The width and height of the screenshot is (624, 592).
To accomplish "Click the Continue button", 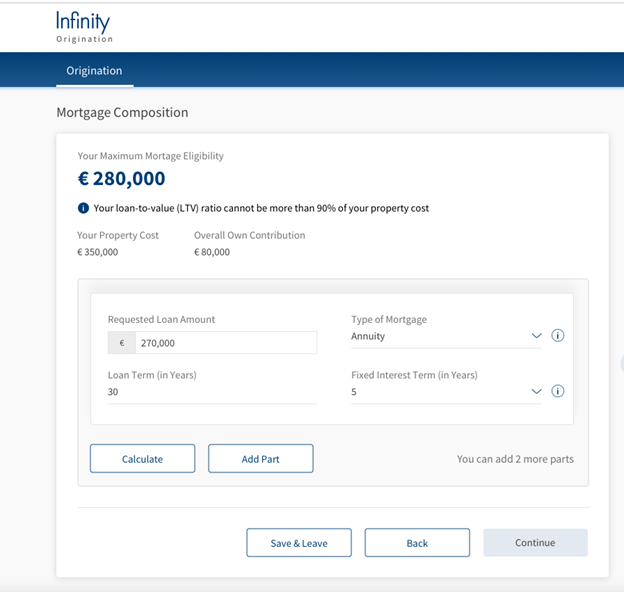I will (x=535, y=543).
